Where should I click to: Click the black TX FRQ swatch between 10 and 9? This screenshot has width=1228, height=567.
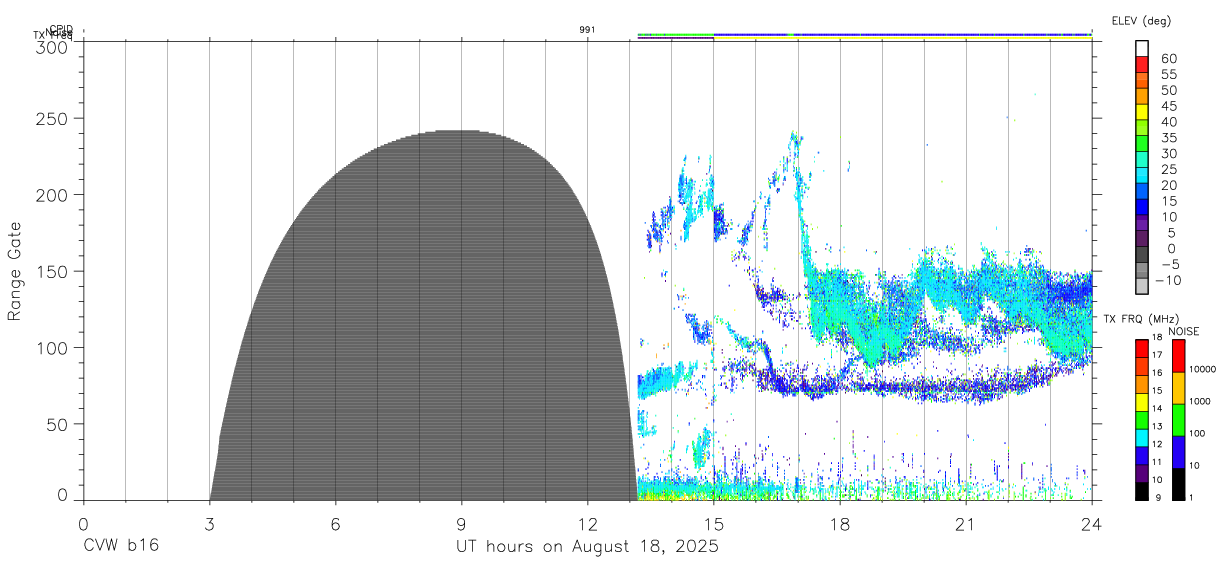pyautogui.click(x=1142, y=491)
